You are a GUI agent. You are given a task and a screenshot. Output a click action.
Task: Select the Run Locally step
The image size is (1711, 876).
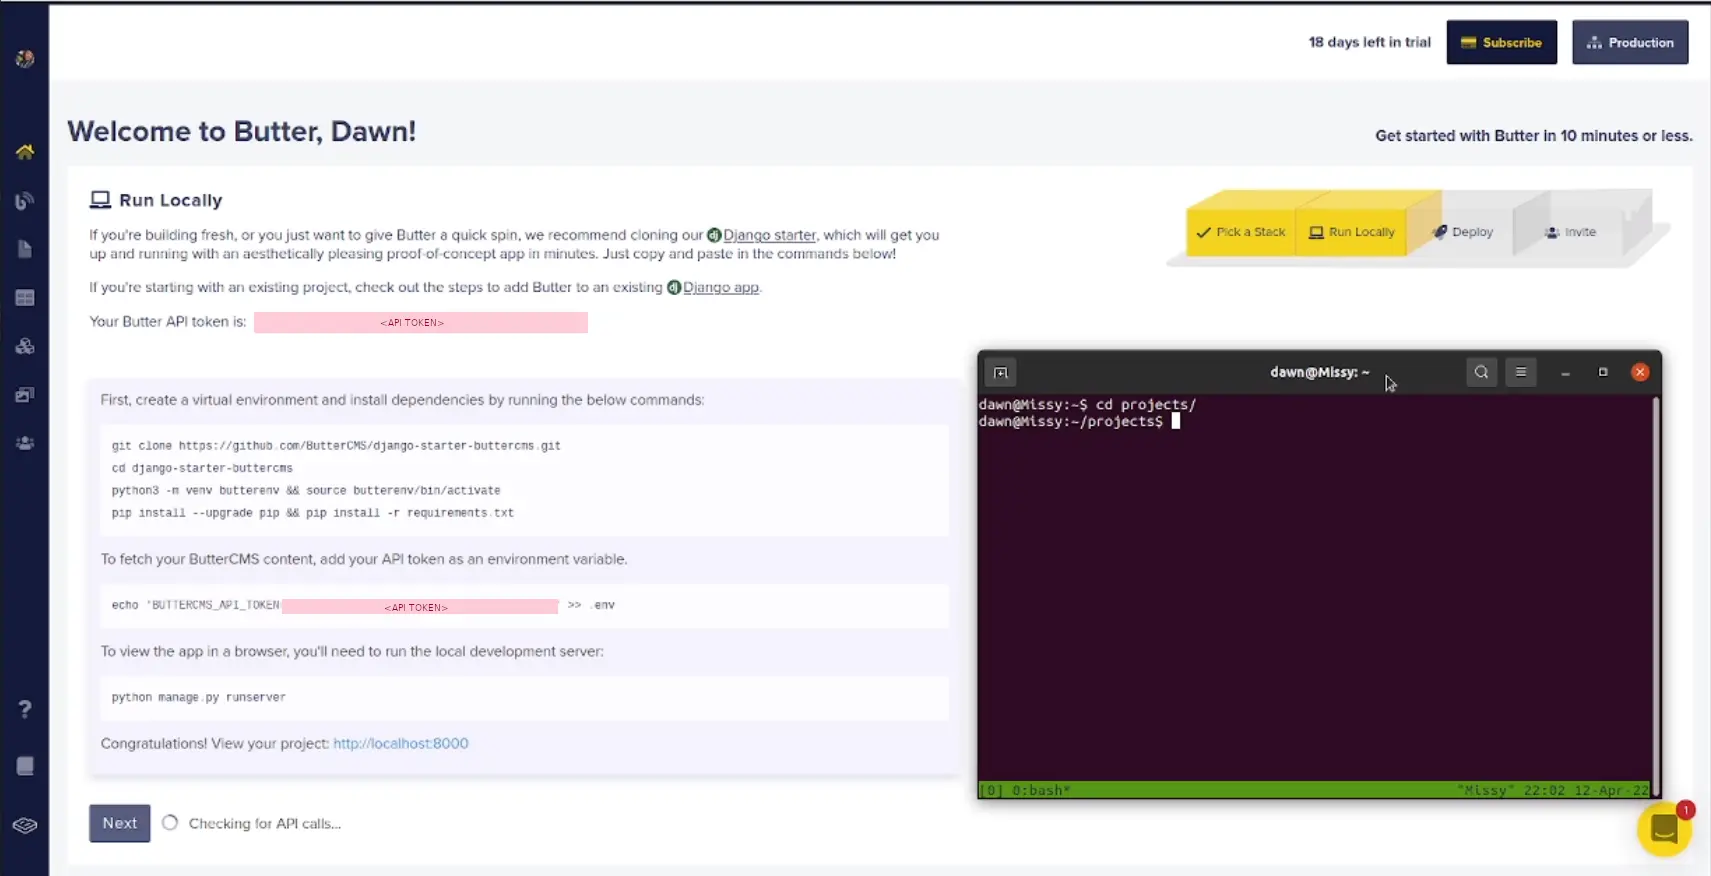click(1351, 232)
